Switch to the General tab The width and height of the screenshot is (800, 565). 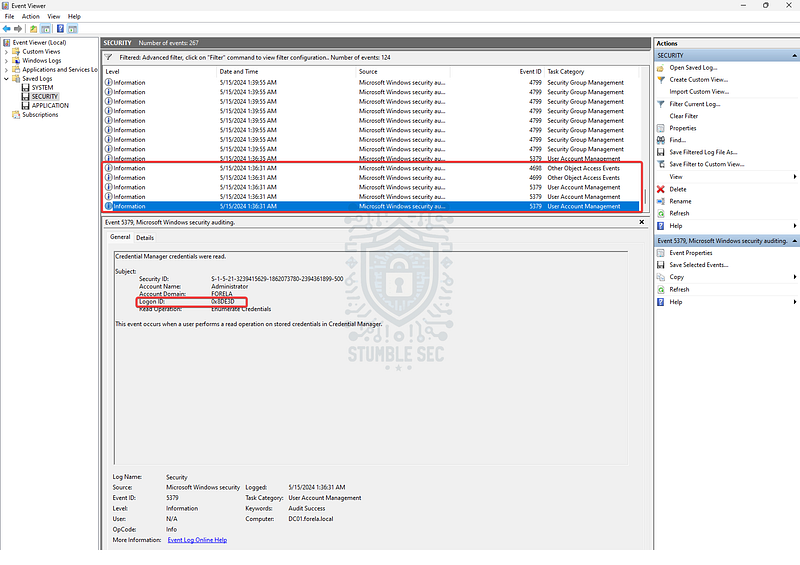[120, 237]
